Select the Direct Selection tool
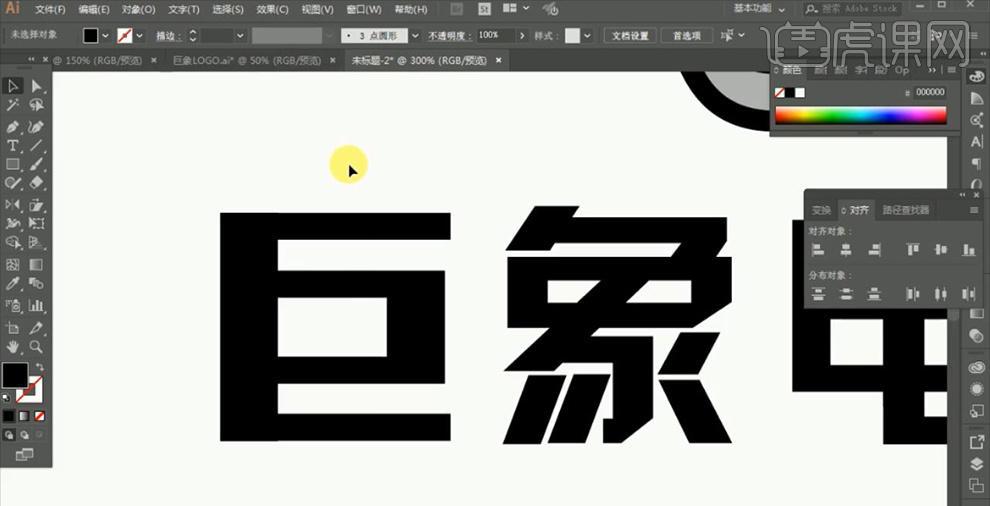 tap(37, 86)
